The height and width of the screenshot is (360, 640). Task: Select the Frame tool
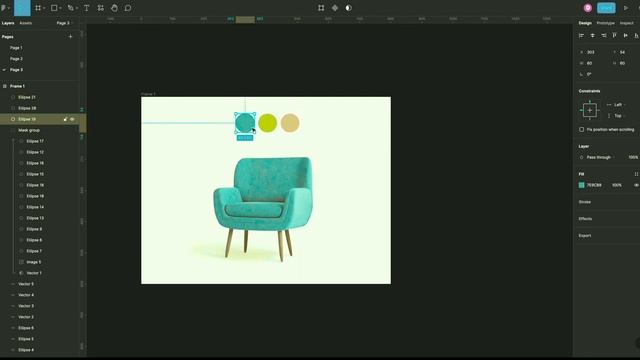click(38, 8)
